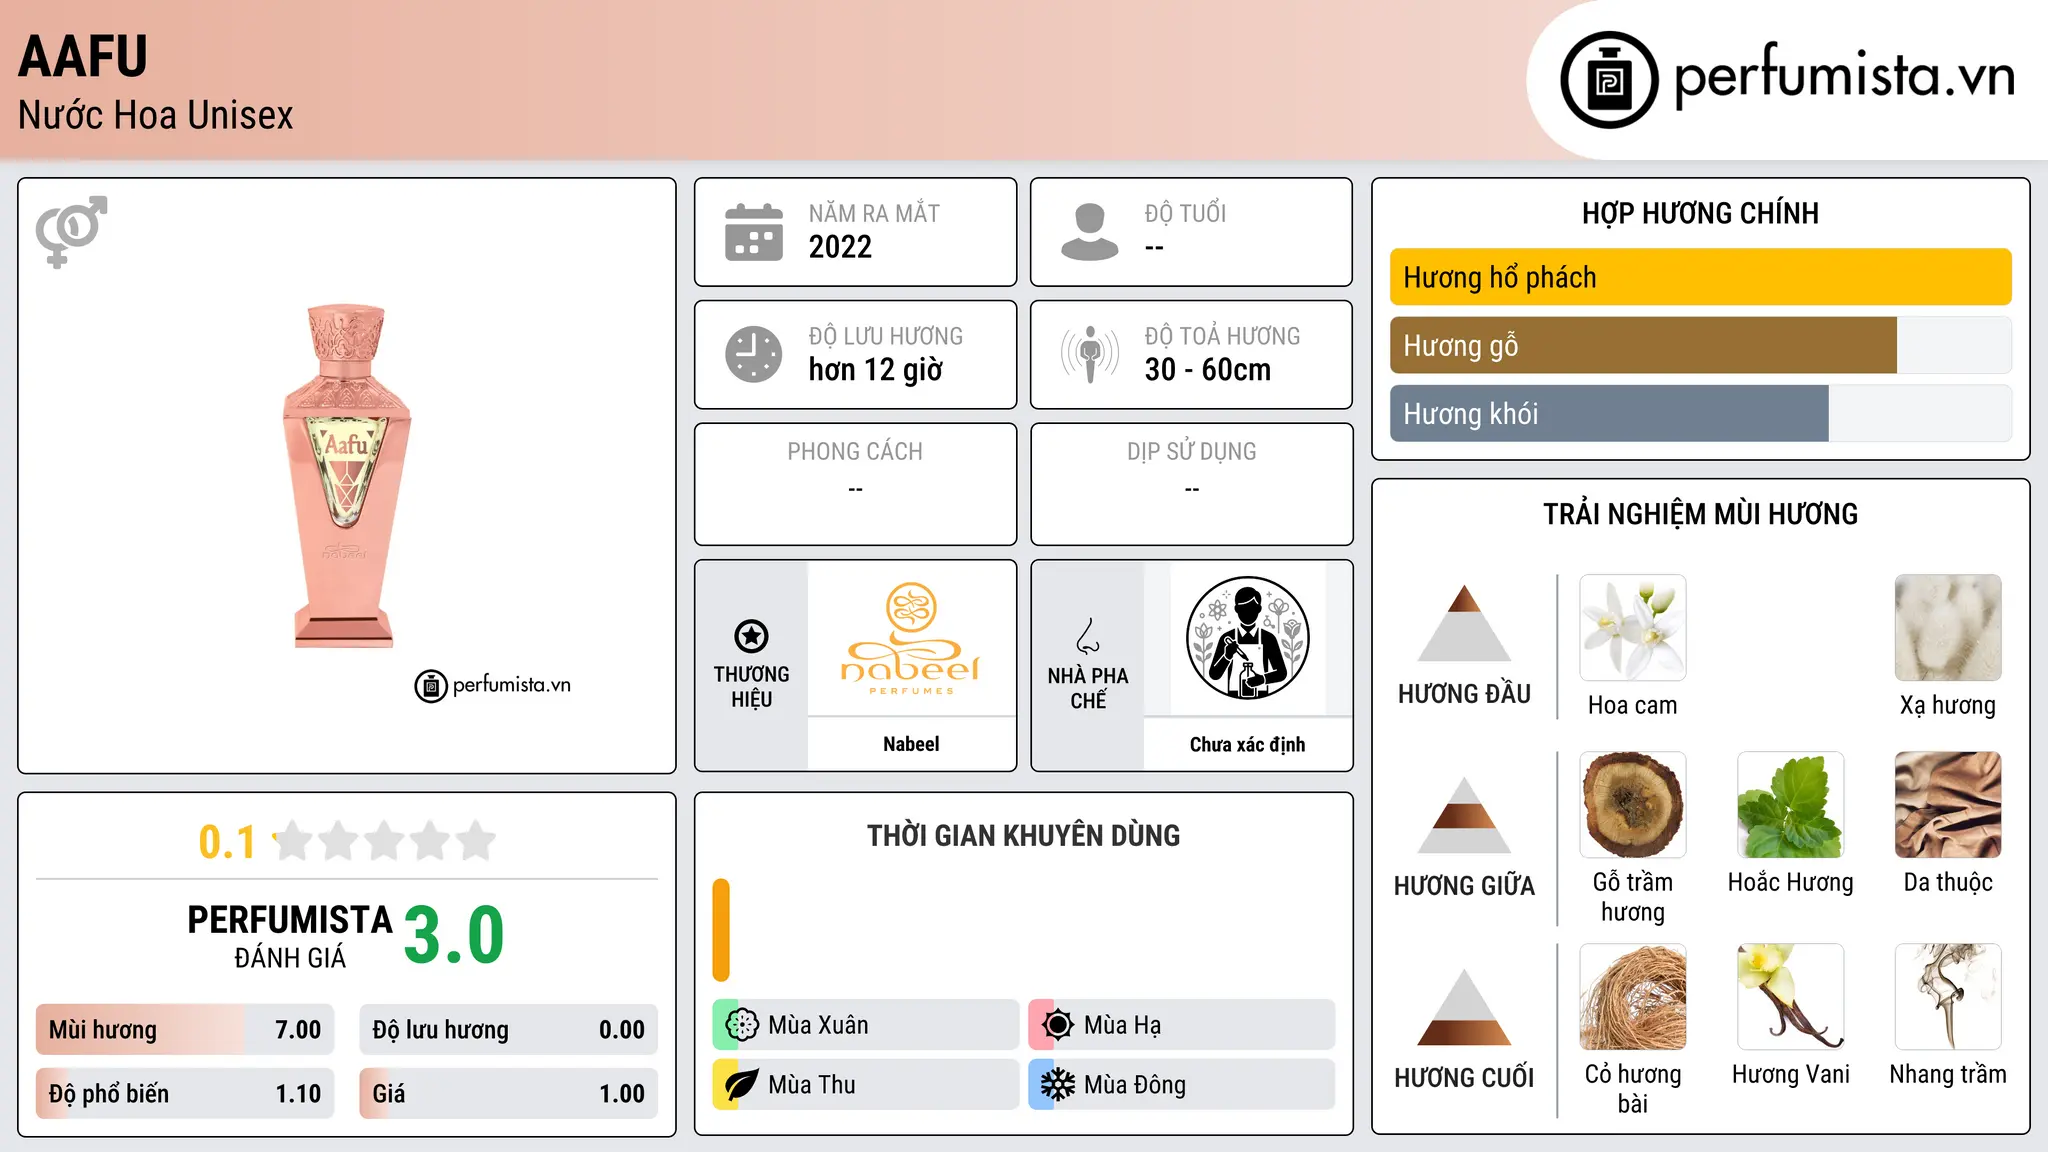Select the Mùa Thu season row
Viewport: 2048px width, 1152px height.
point(866,1085)
